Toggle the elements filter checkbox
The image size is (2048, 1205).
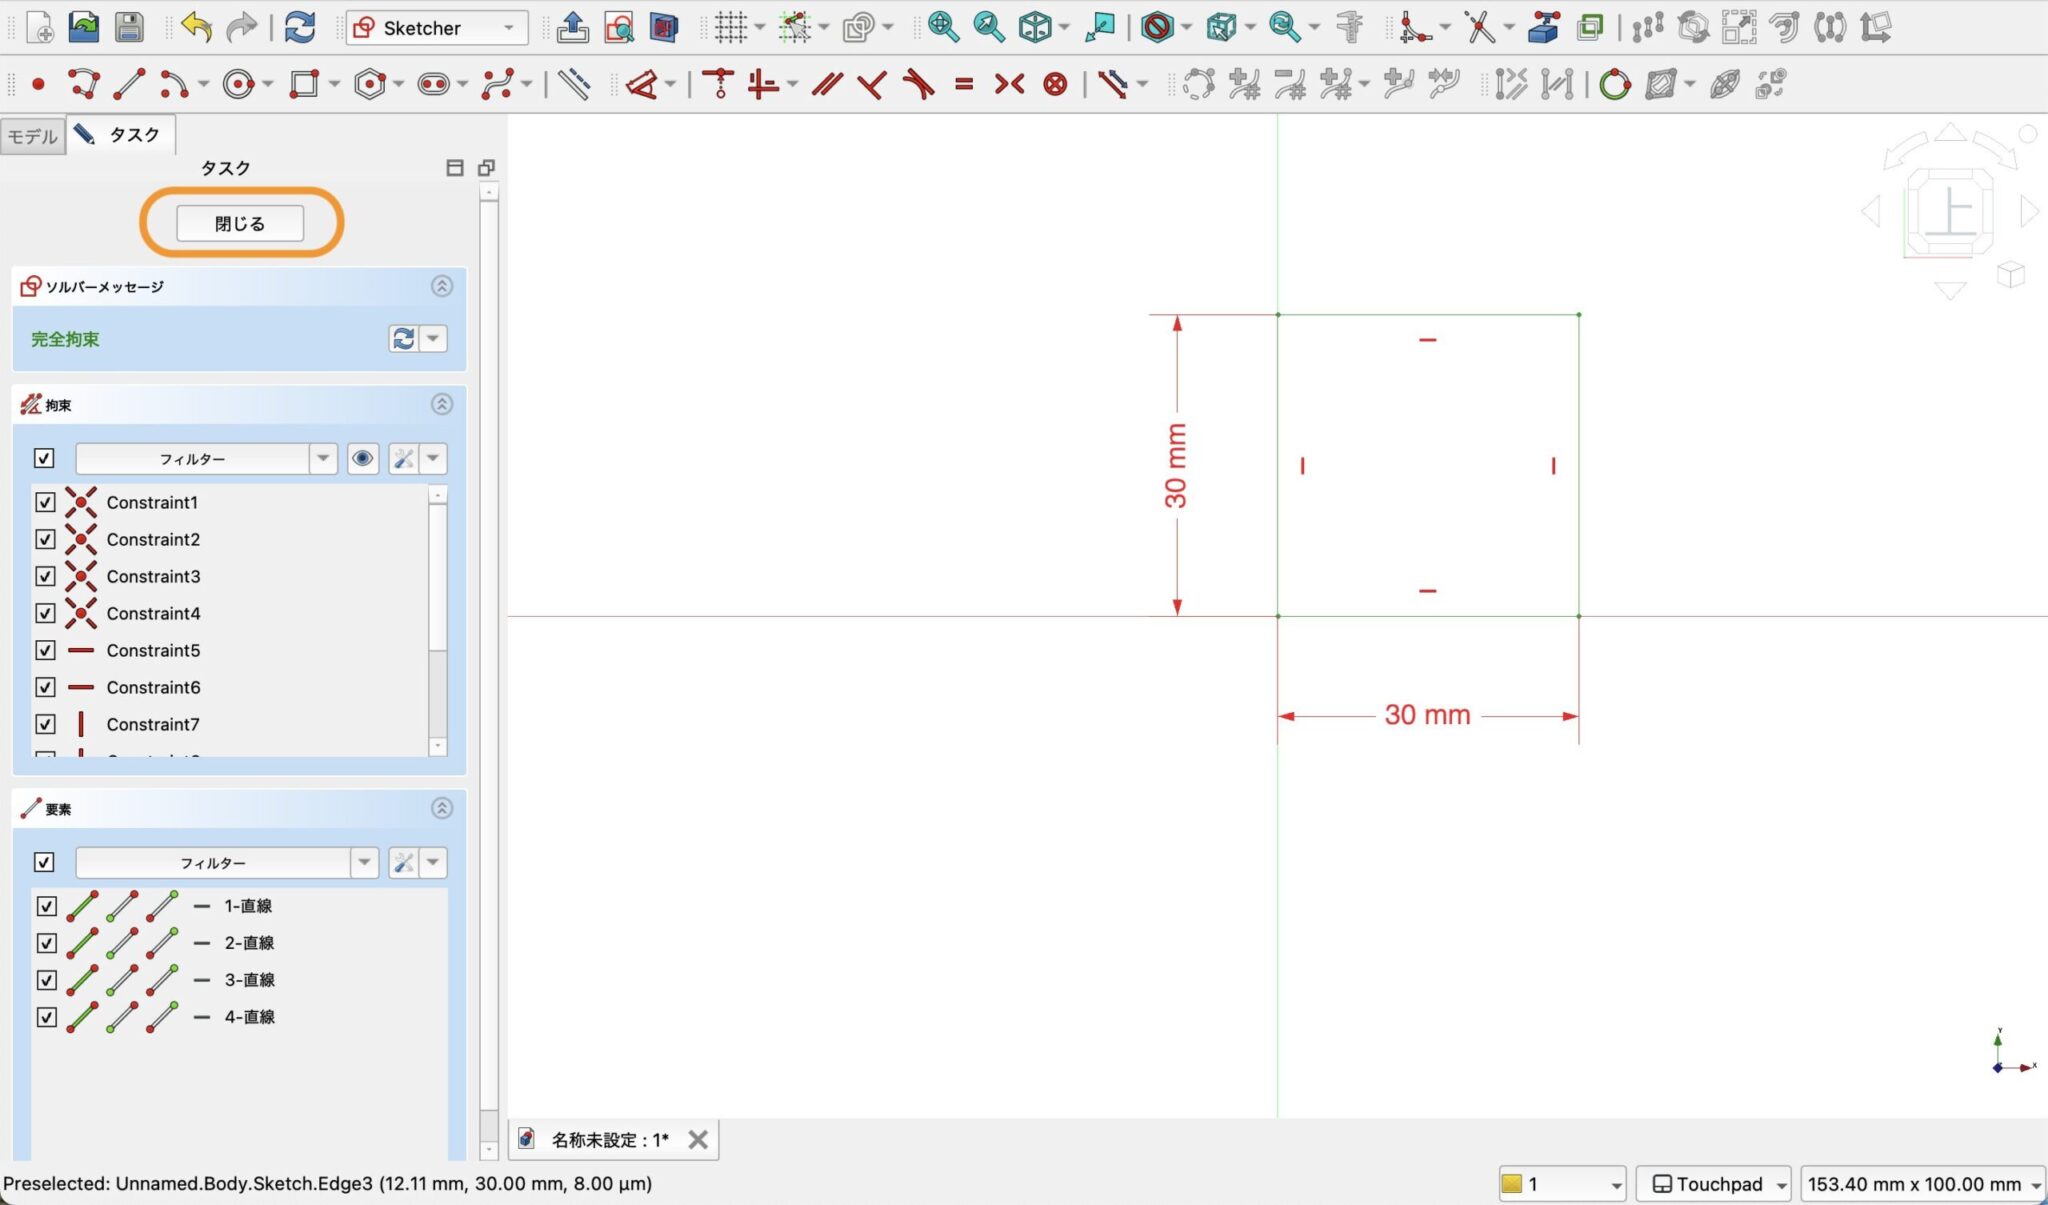tap(44, 862)
